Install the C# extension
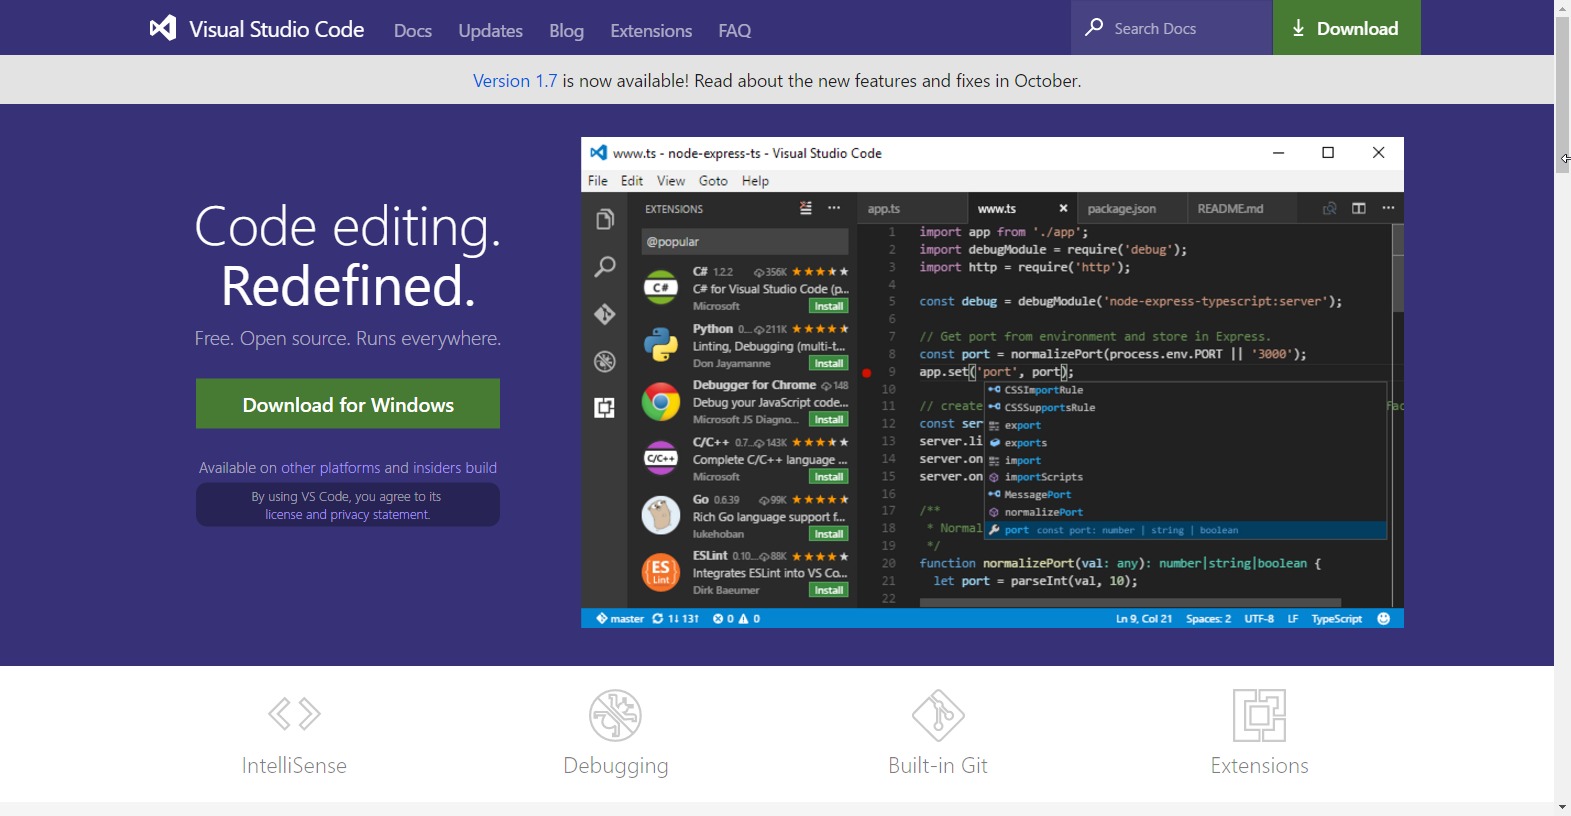1571x816 pixels. (x=829, y=307)
